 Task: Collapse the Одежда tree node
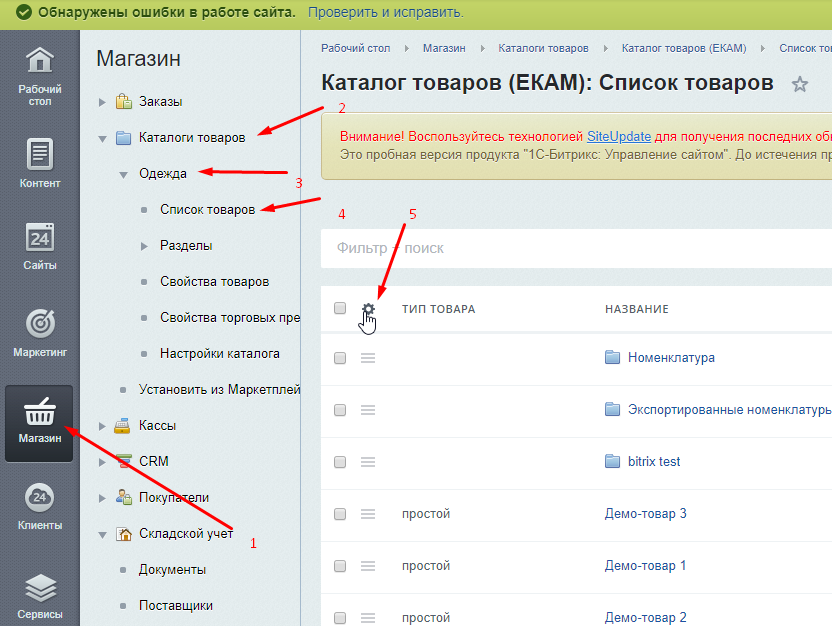(x=124, y=175)
